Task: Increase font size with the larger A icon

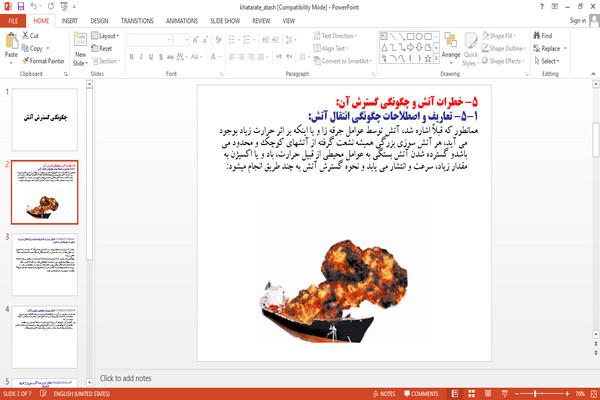Action: coord(196,40)
